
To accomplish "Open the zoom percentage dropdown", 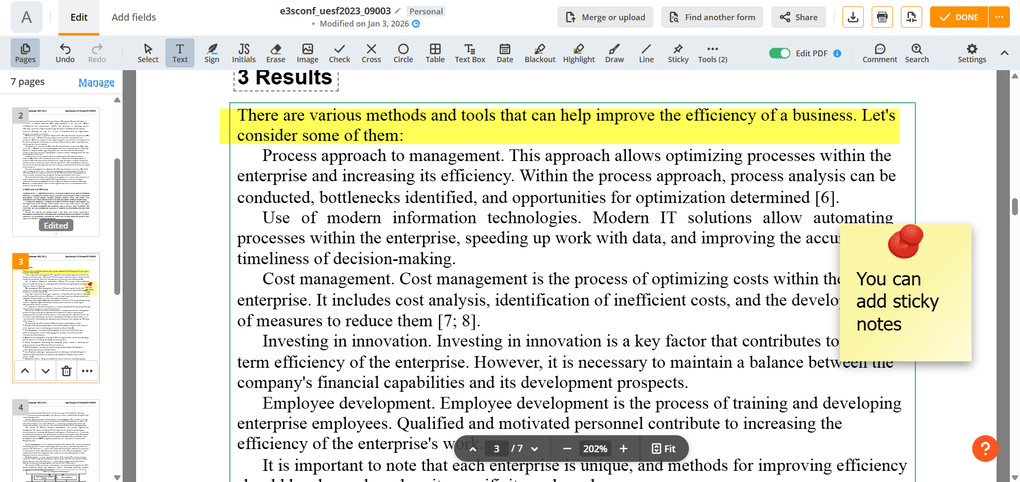I will pos(595,449).
